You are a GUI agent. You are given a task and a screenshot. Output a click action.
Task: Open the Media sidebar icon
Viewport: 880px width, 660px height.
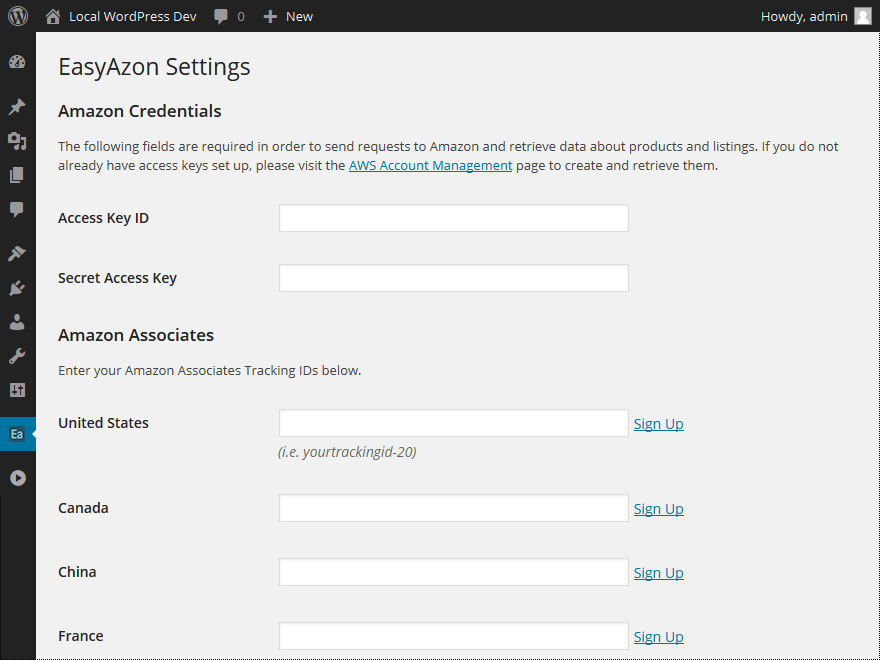[17, 141]
